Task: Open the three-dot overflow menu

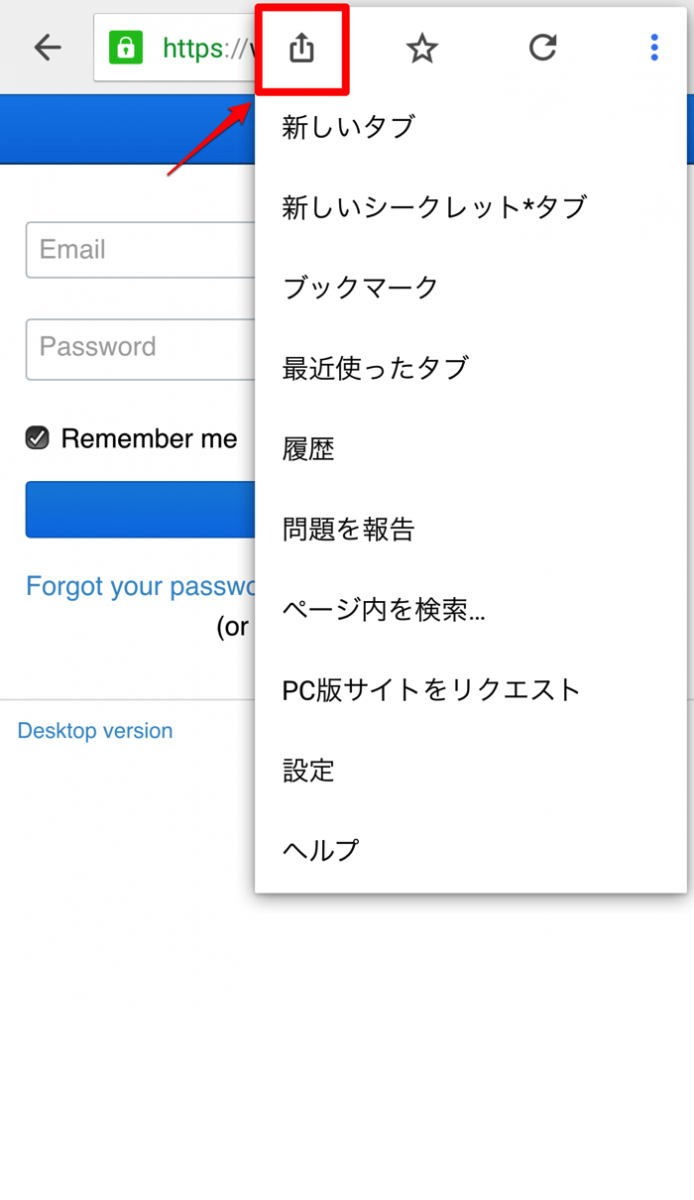Action: (x=653, y=47)
